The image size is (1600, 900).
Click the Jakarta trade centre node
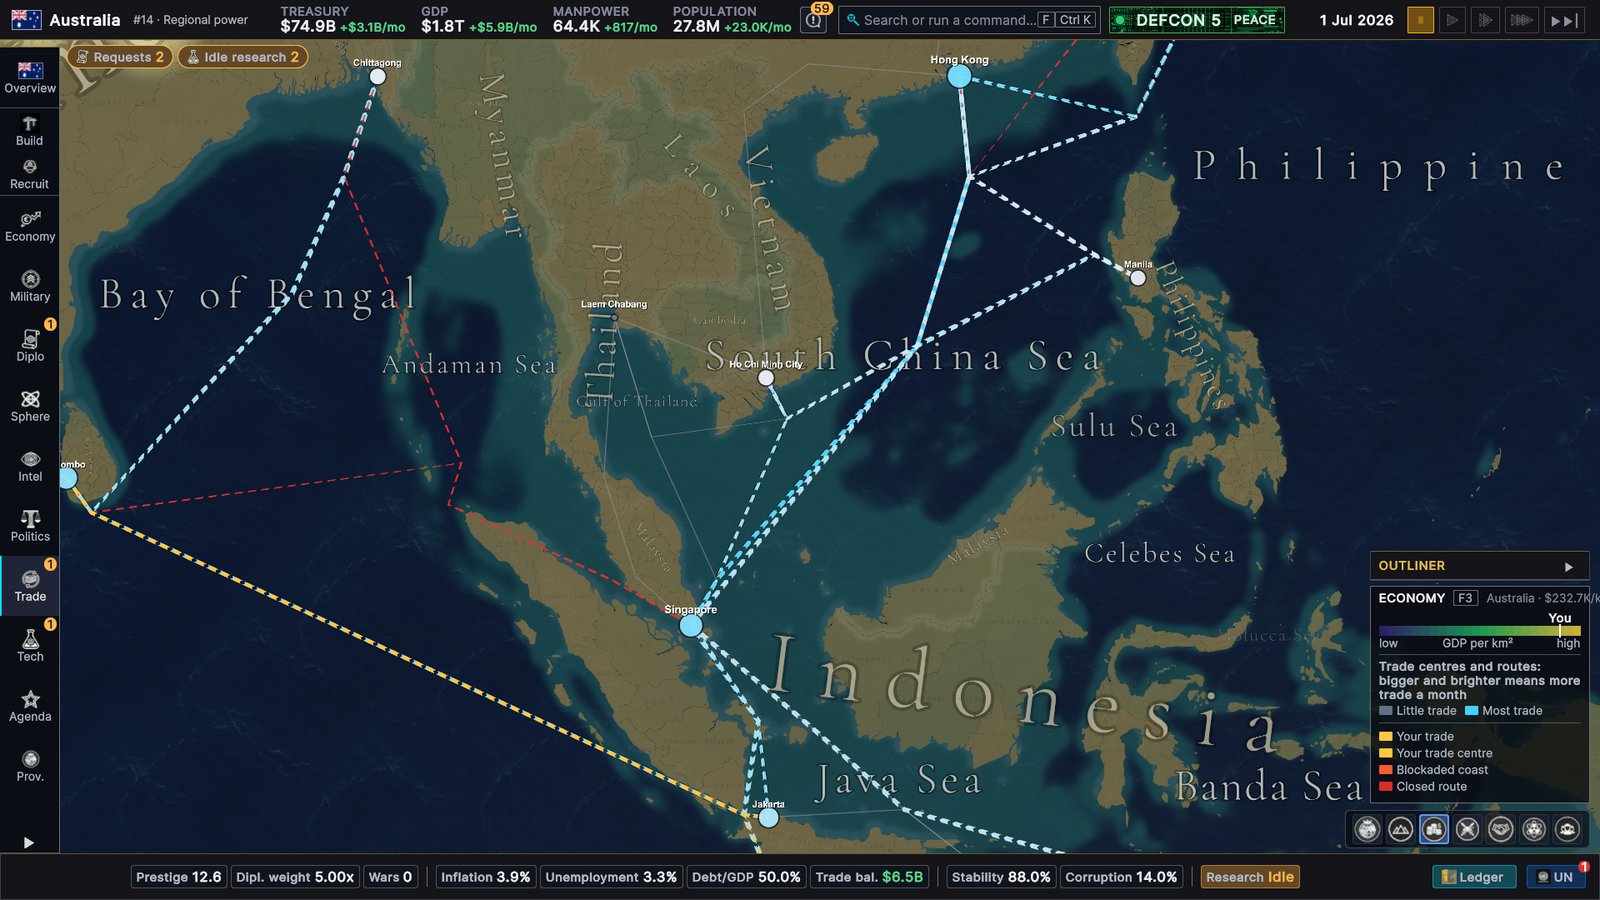click(768, 818)
